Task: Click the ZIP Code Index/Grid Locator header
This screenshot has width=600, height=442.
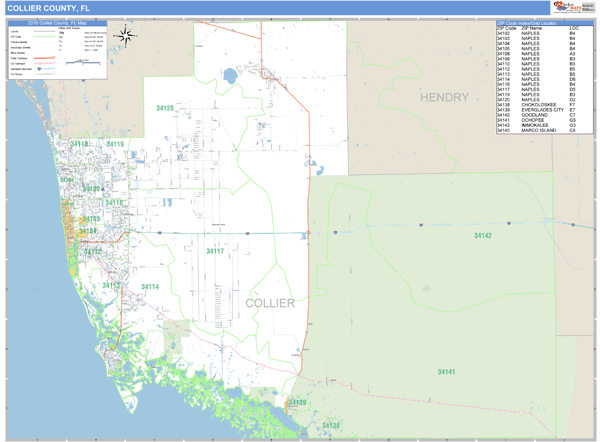Action: (543, 21)
